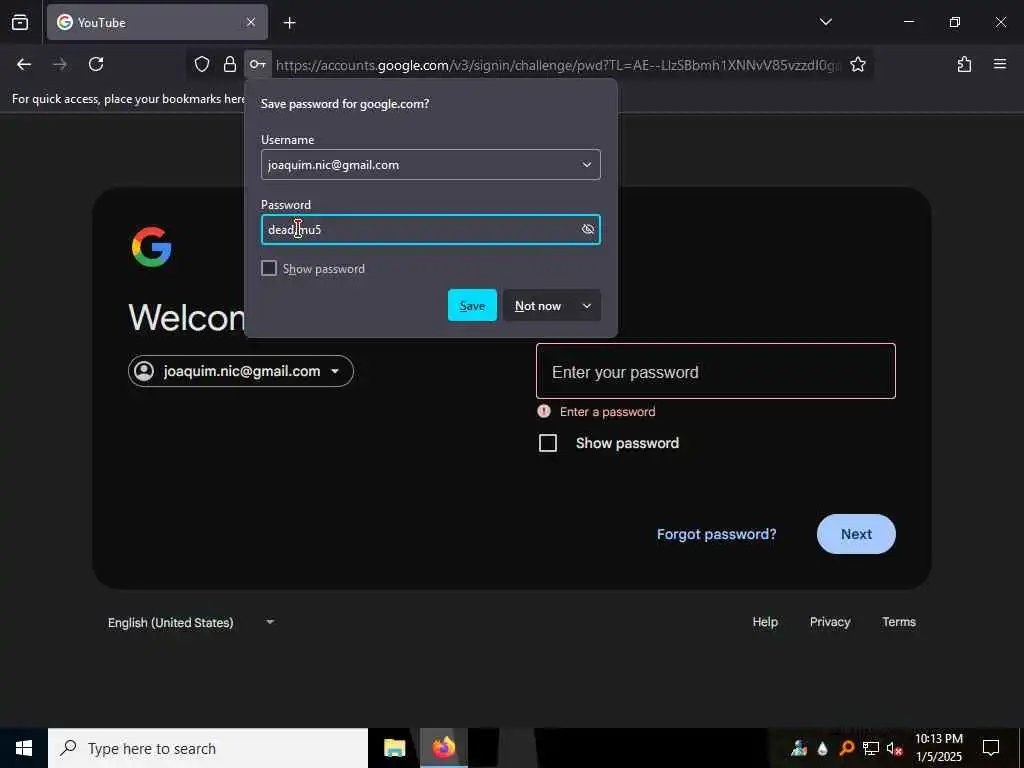Open File Explorer from taskbar
This screenshot has width=1024, height=768.
pos(394,748)
